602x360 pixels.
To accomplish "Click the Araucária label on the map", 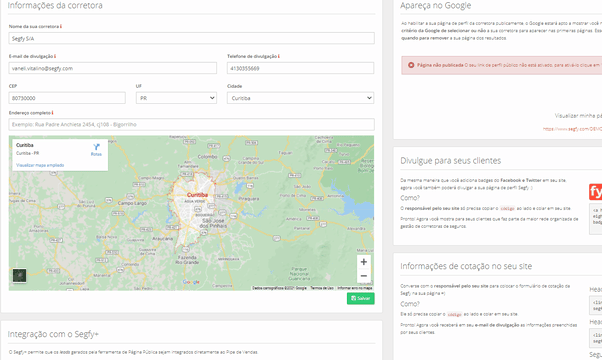I will coord(162,239).
